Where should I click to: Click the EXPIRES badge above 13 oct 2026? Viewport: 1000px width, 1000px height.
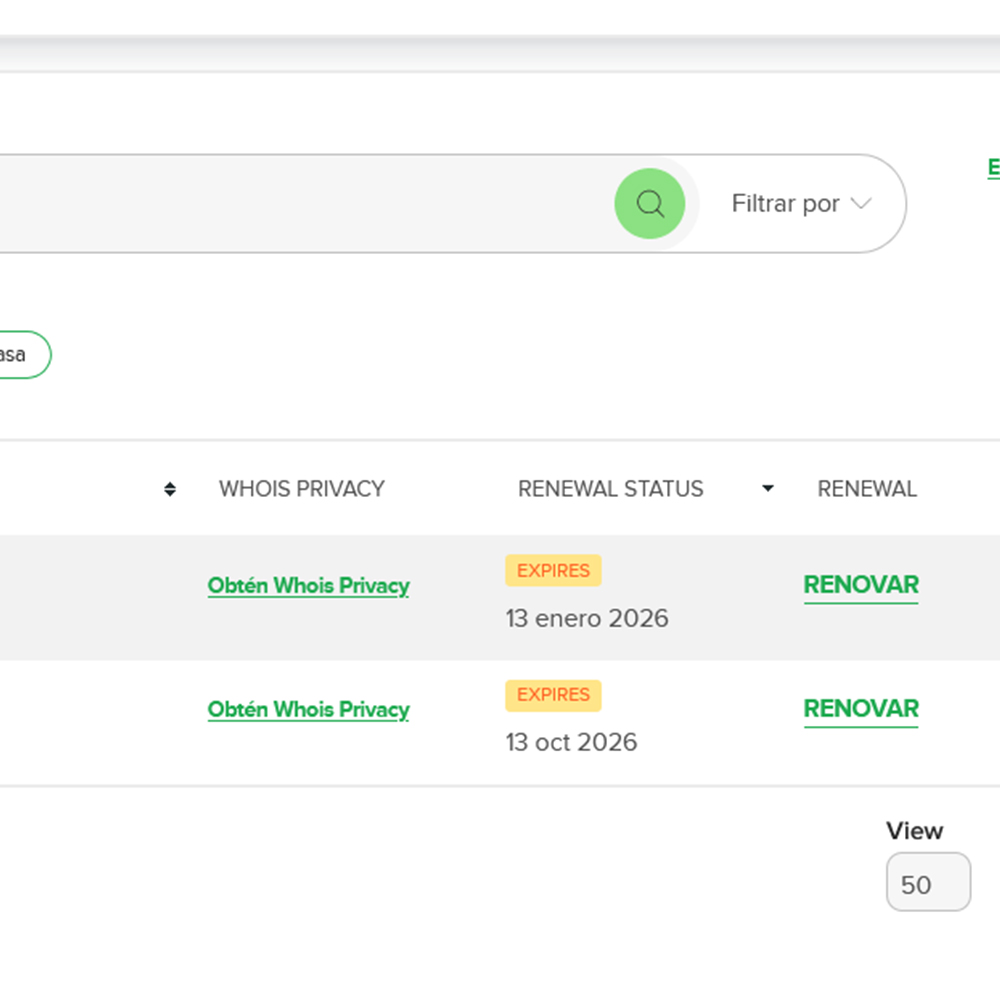(553, 695)
